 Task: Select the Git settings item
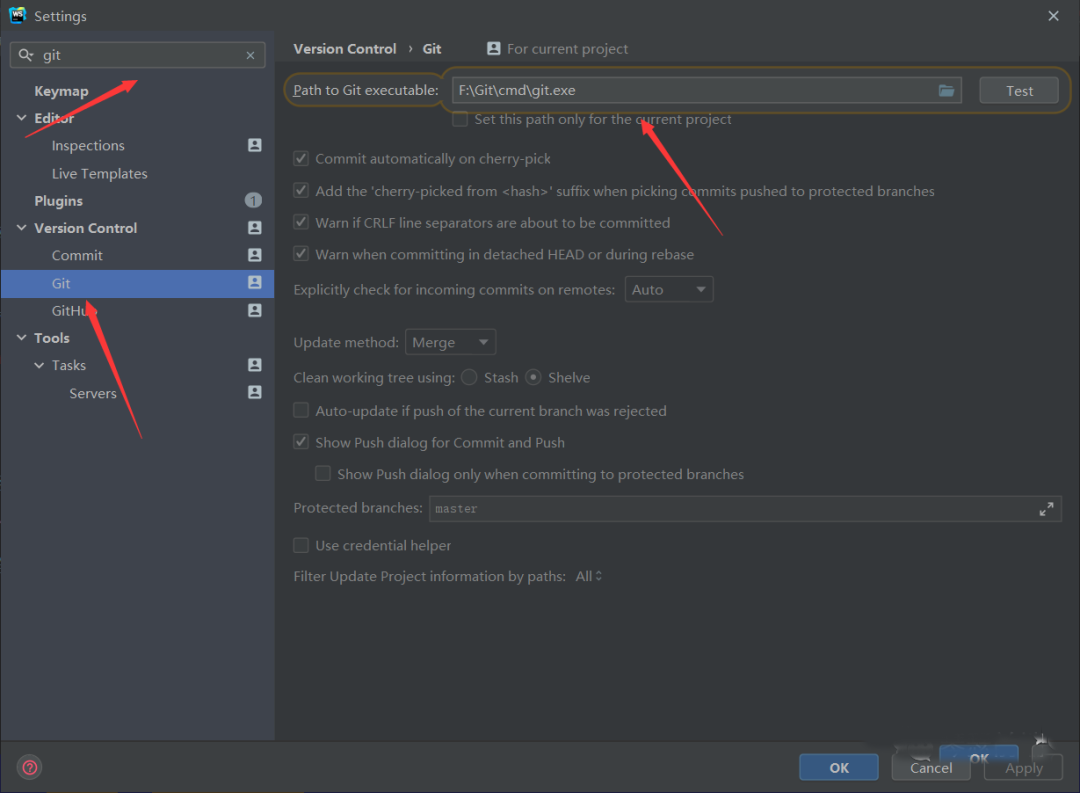[137, 283]
